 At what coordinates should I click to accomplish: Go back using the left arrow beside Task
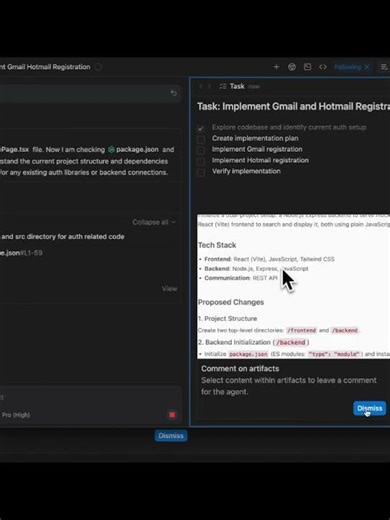coord(201,86)
